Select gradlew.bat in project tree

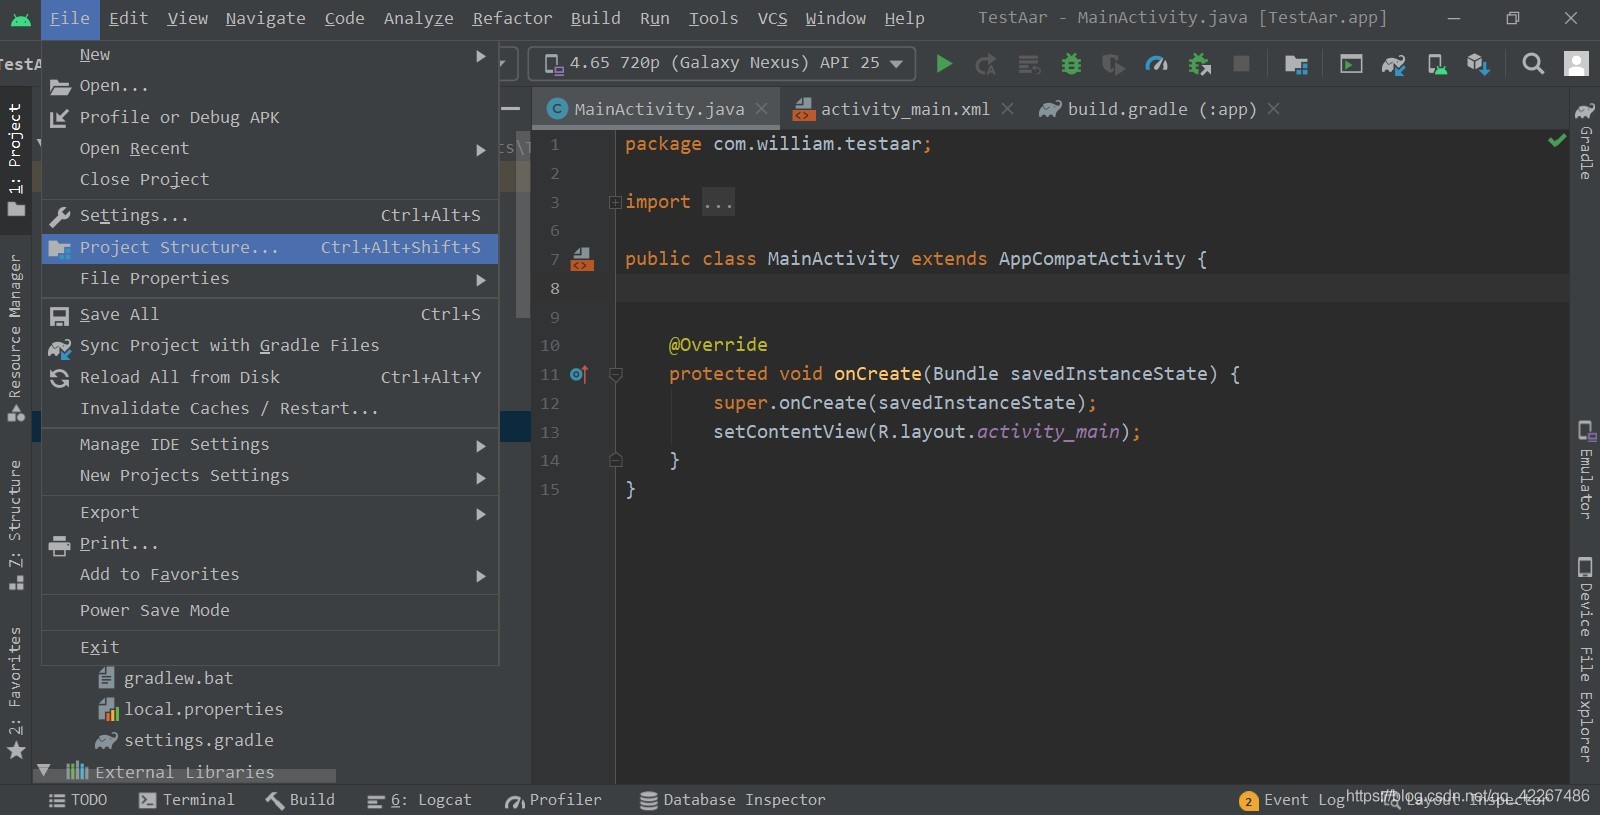[x=178, y=679]
